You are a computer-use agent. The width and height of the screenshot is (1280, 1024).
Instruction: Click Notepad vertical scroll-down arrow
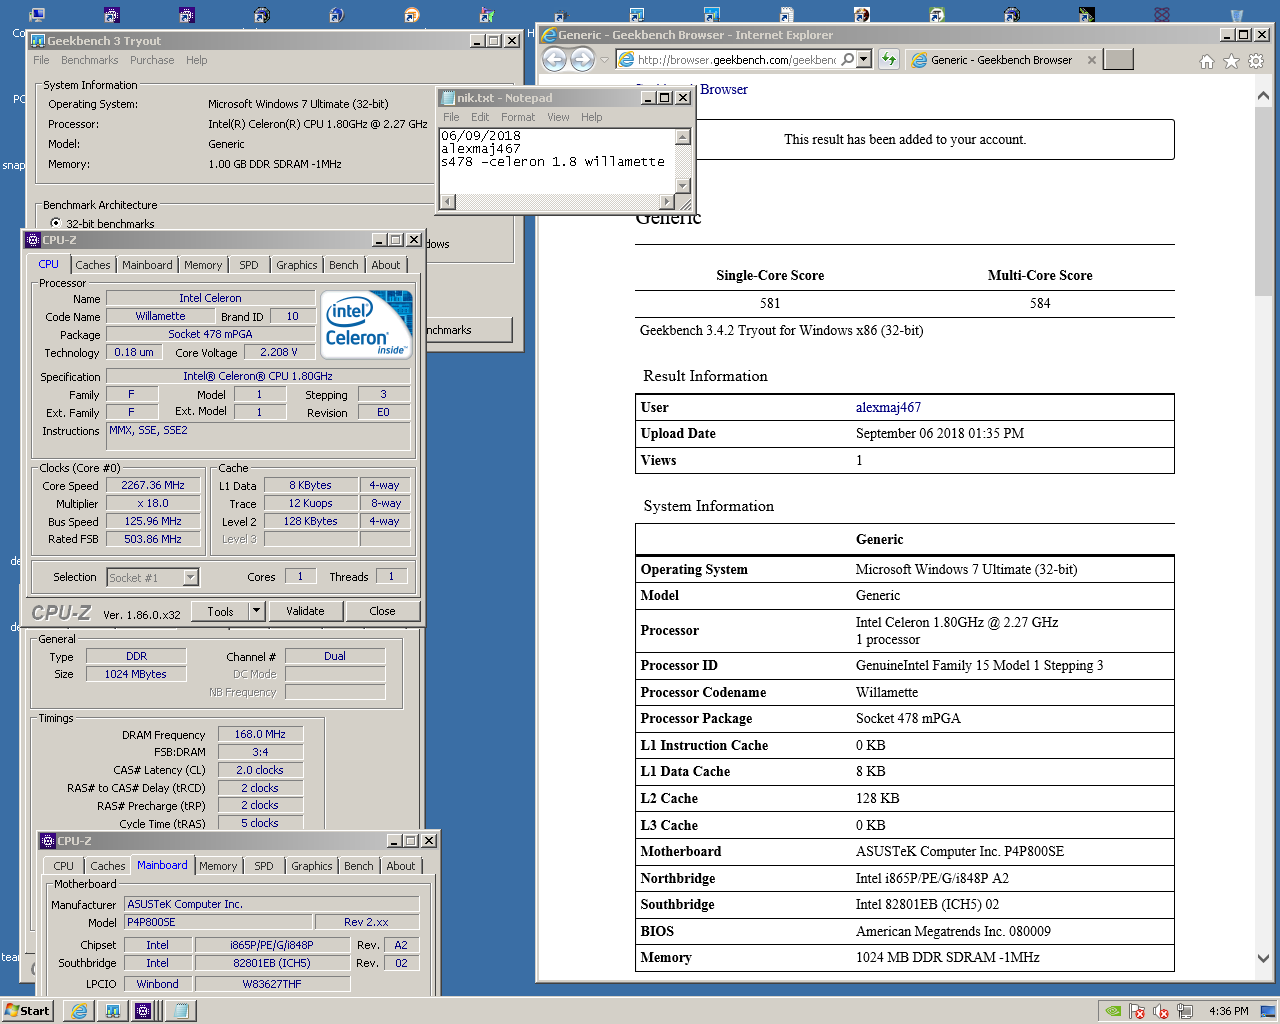point(683,185)
